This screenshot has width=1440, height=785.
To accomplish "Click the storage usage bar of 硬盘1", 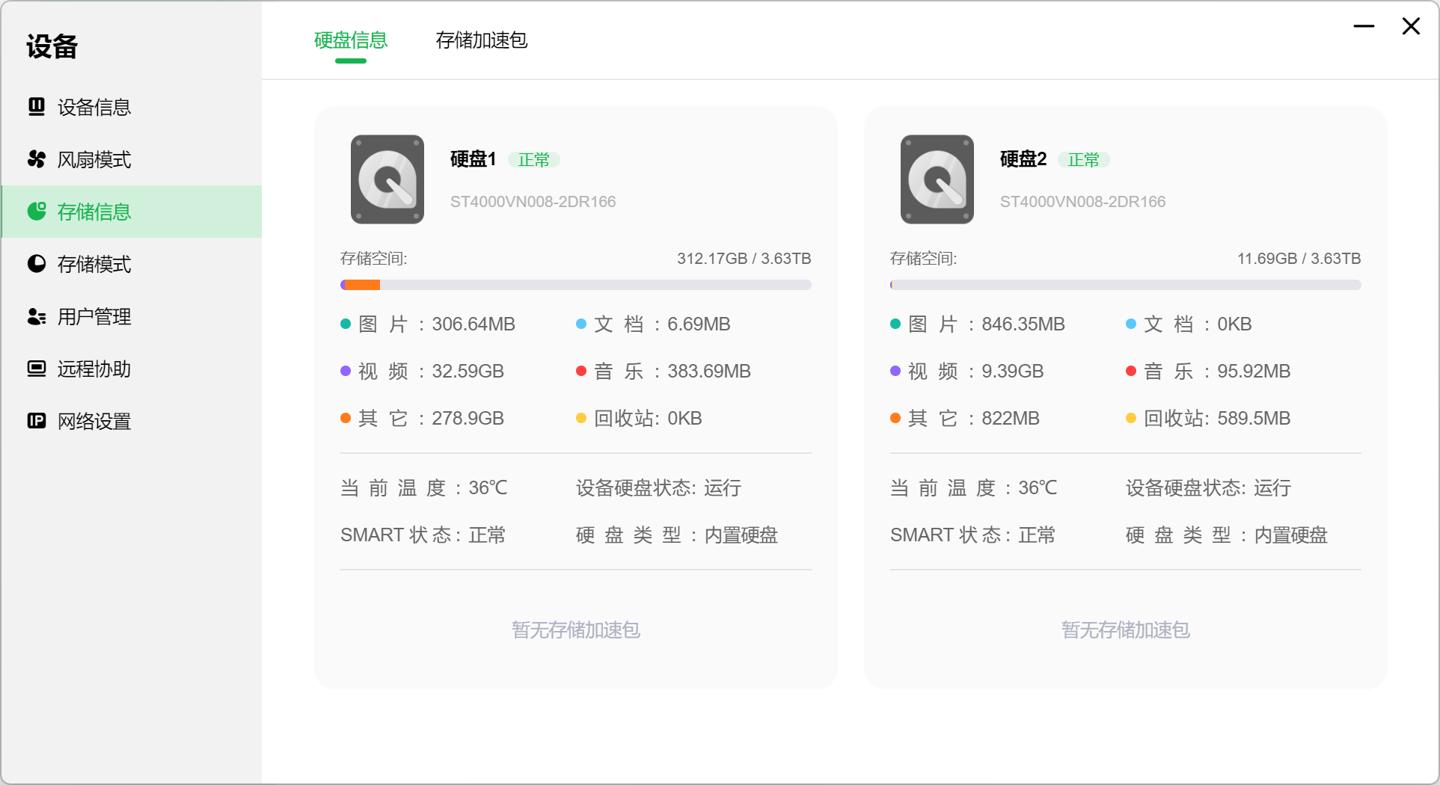I will [575, 284].
